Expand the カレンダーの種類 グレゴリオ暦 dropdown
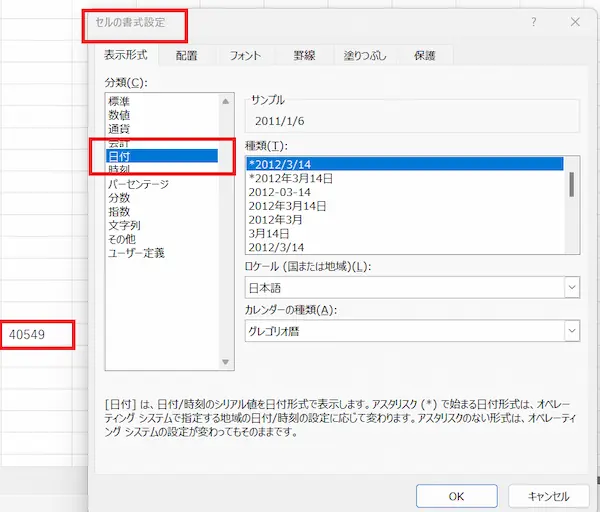The width and height of the screenshot is (600, 512). tap(571, 330)
